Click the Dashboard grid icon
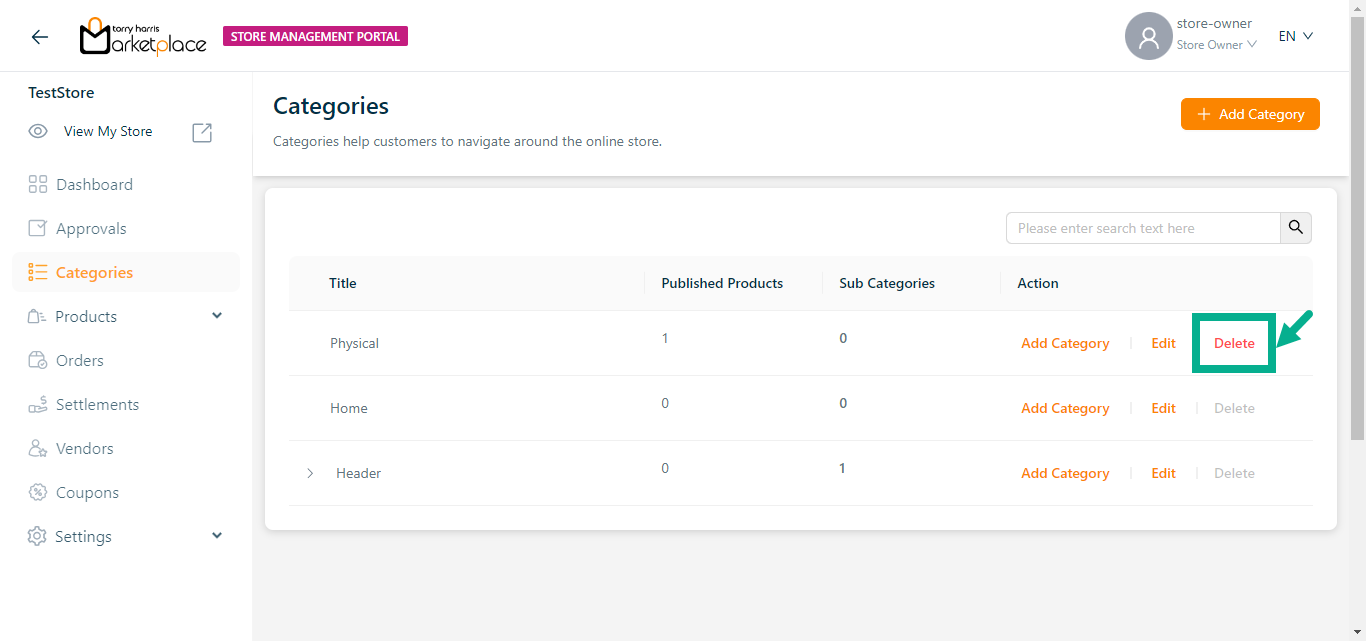1366x641 pixels. click(x=38, y=185)
